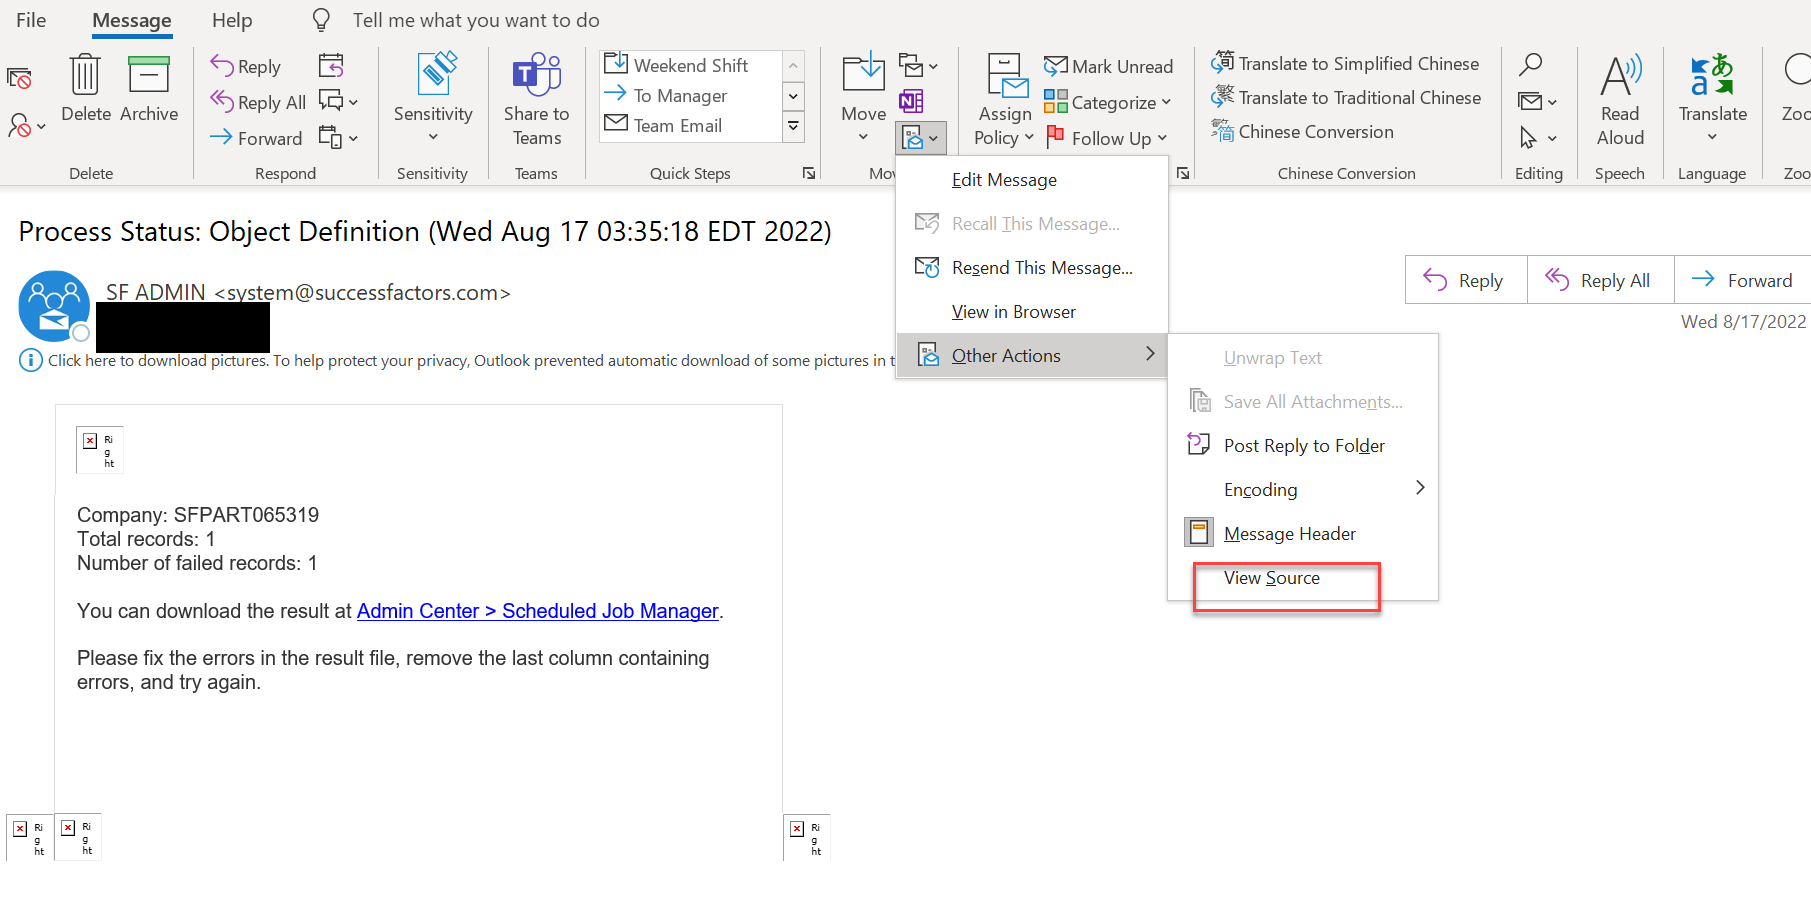Expand the Quick Steps gallery
Viewport: 1811px width, 898px height.
tap(793, 126)
